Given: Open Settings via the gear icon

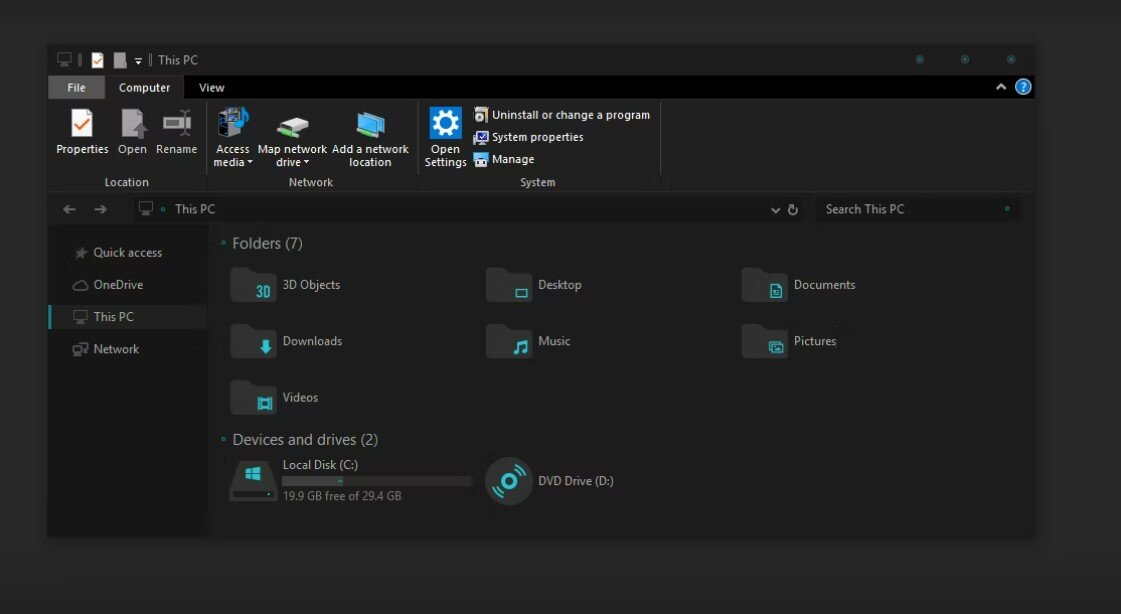Looking at the screenshot, I should point(445,123).
